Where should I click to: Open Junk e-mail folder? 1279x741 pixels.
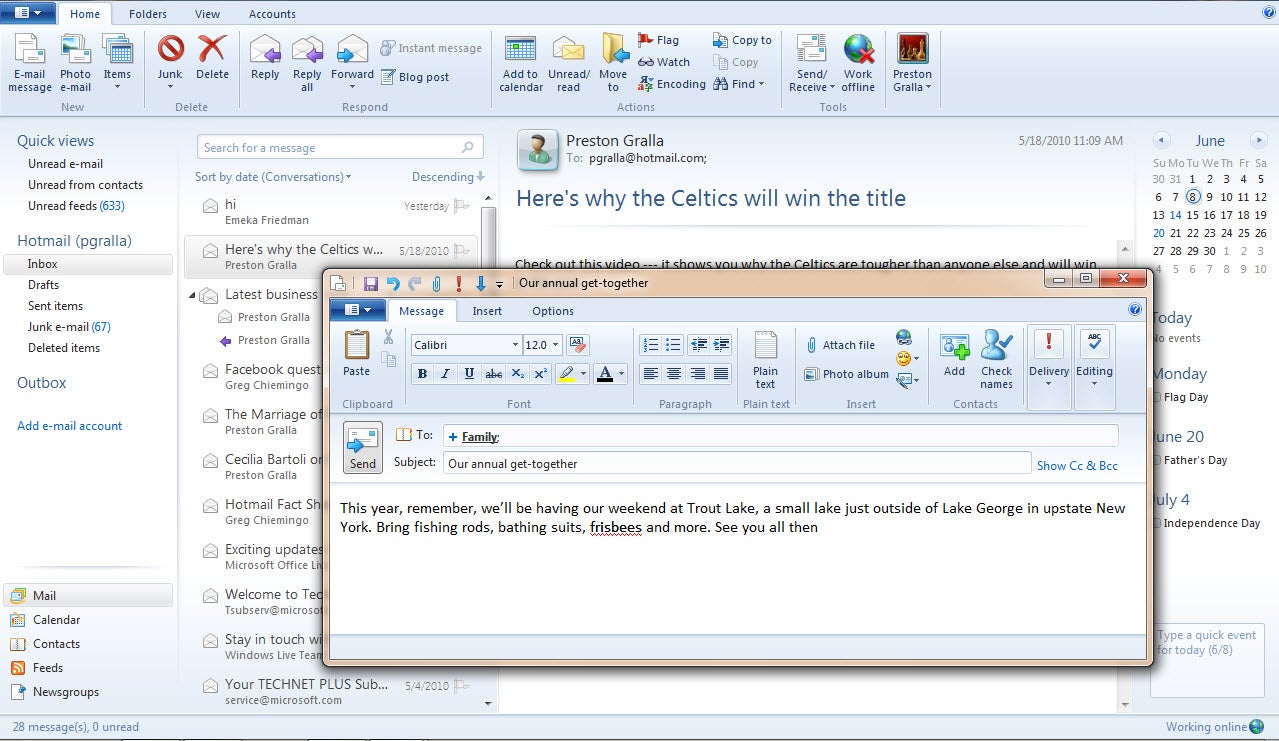[x=69, y=327]
